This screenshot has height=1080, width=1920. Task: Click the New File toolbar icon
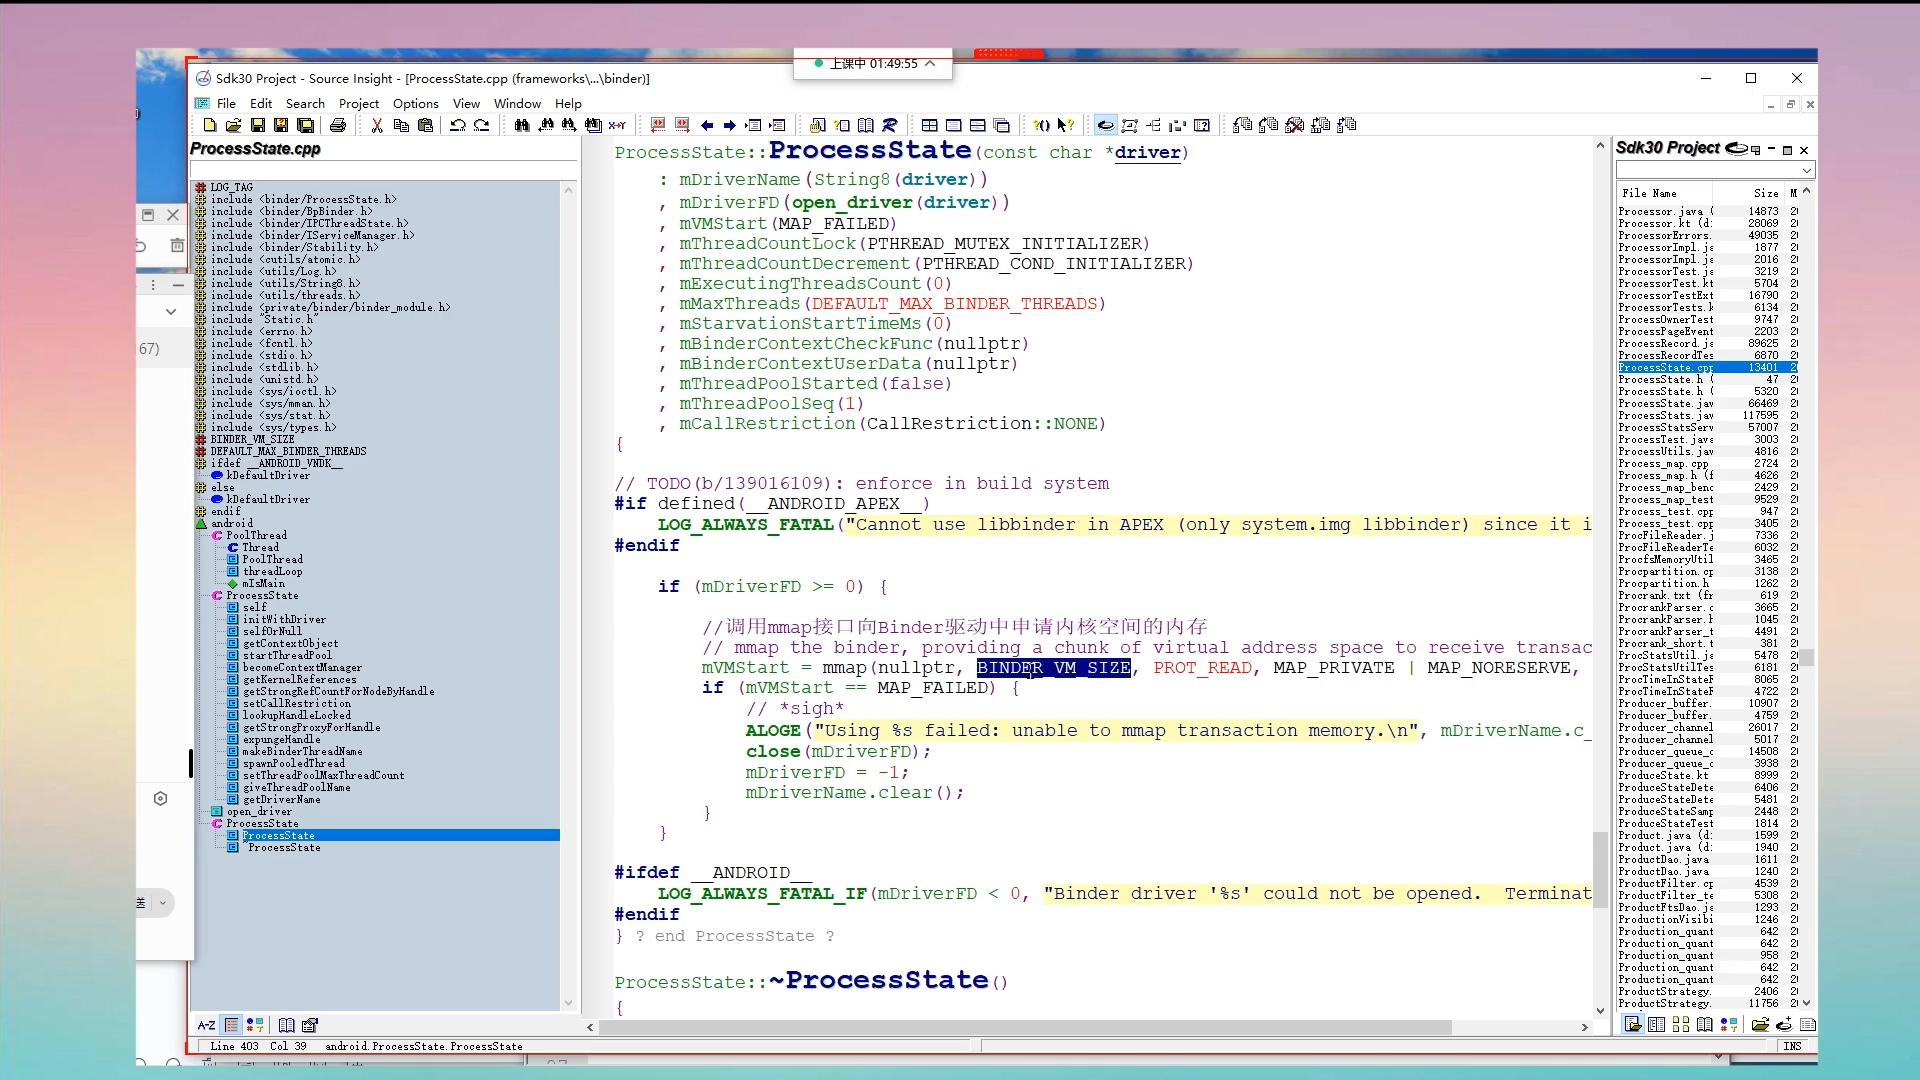[209, 125]
